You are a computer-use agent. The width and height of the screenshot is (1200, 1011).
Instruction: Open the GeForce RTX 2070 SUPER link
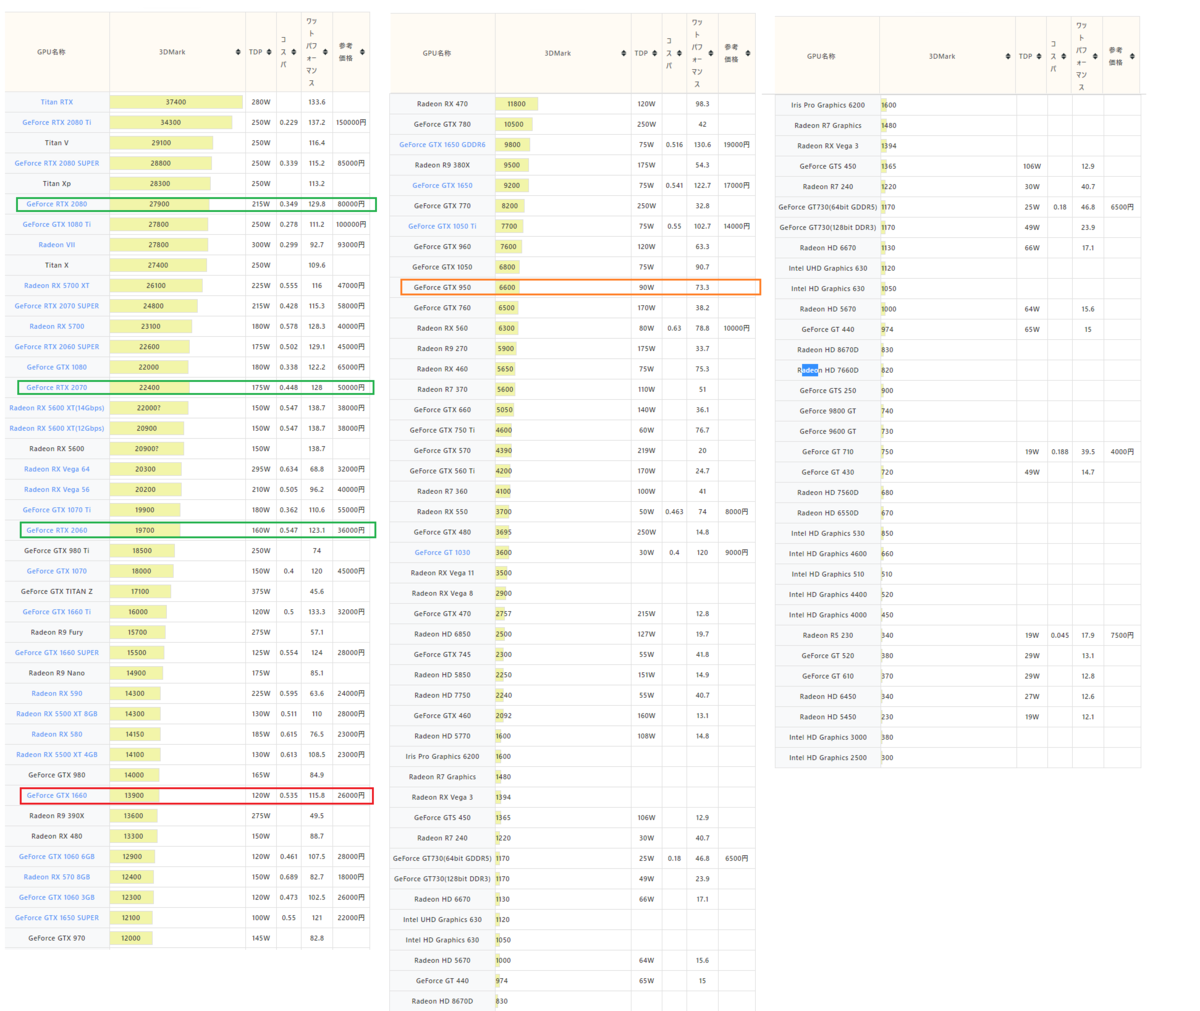(57, 306)
